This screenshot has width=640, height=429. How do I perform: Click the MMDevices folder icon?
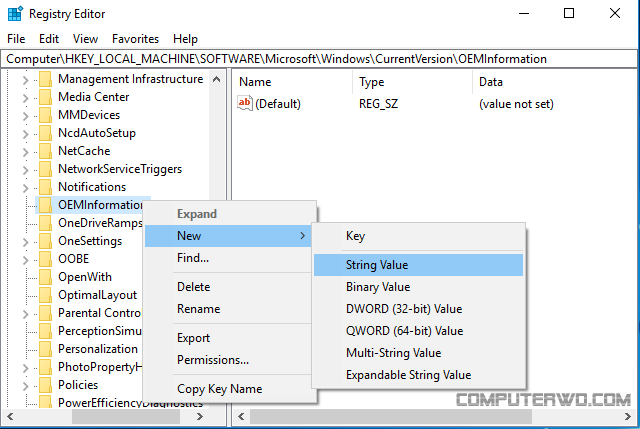point(45,115)
